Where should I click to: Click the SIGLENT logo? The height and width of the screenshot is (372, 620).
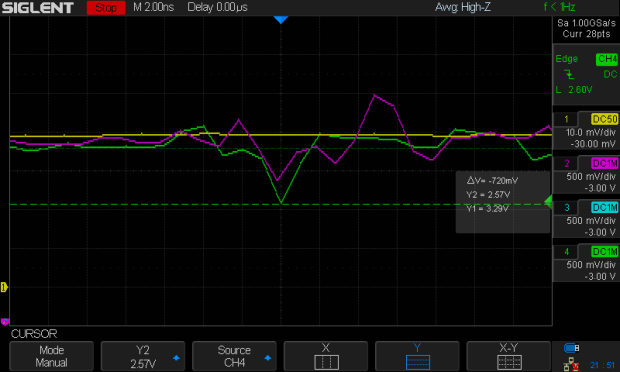point(38,8)
